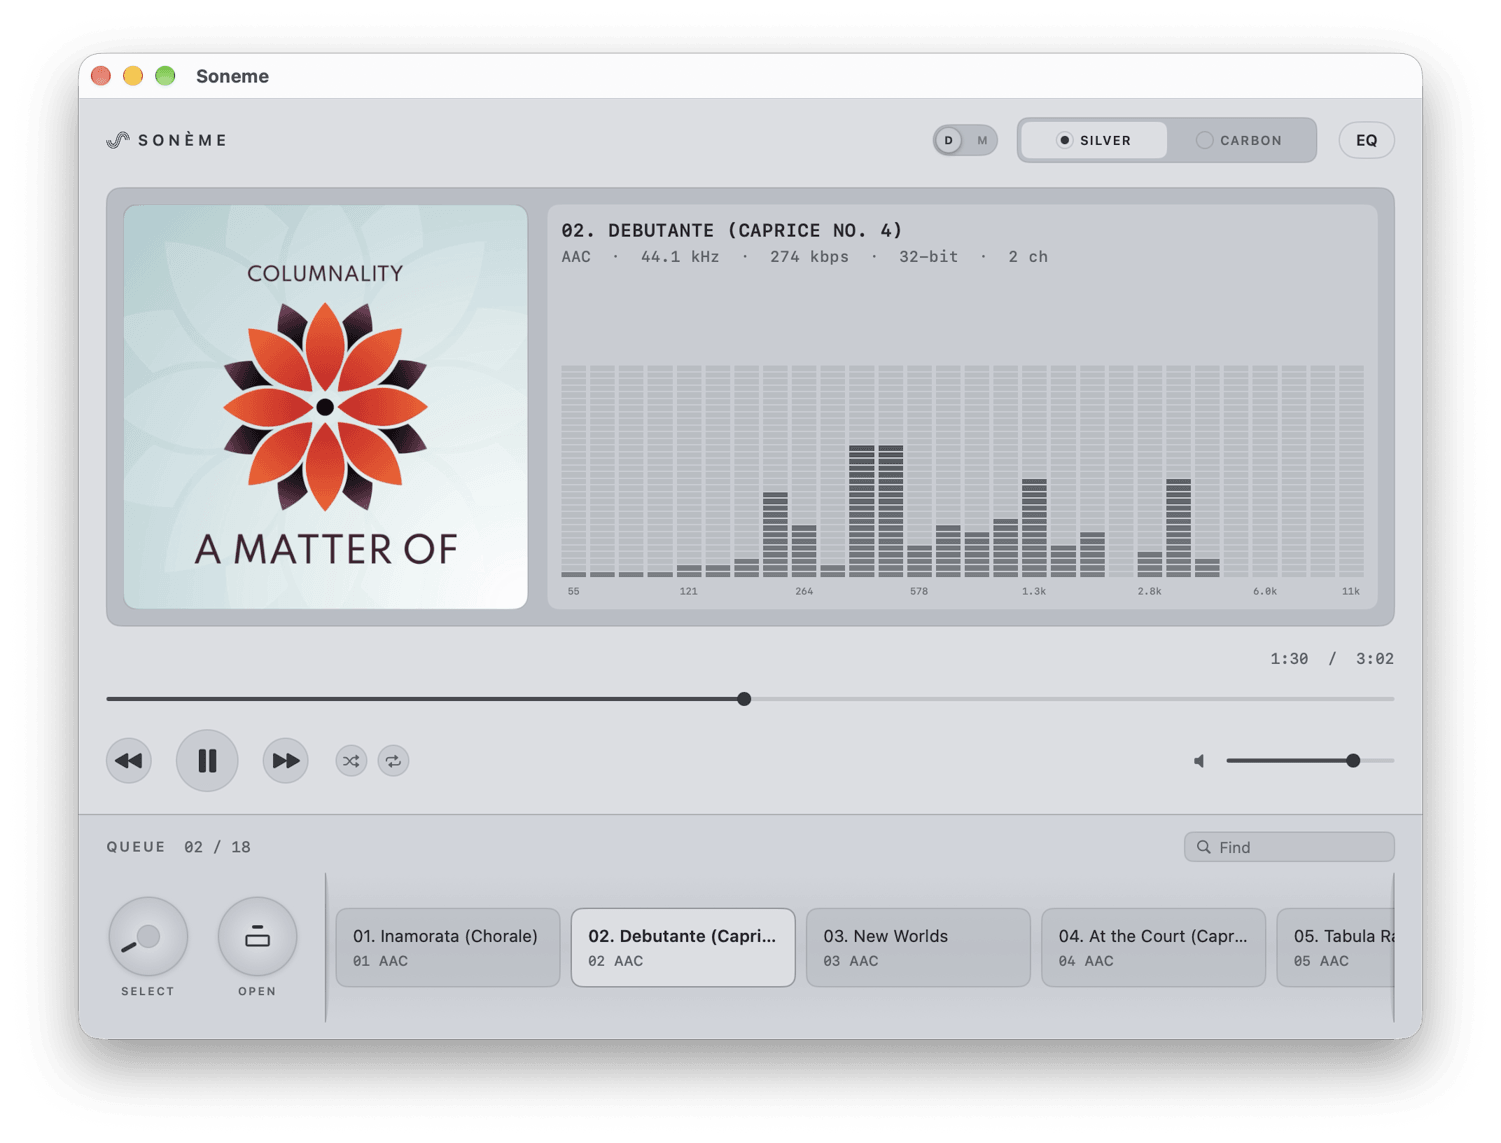The width and height of the screenshot is (1501, 1143).
Task: Focus the Find search field
Action: pos(1289,847)
